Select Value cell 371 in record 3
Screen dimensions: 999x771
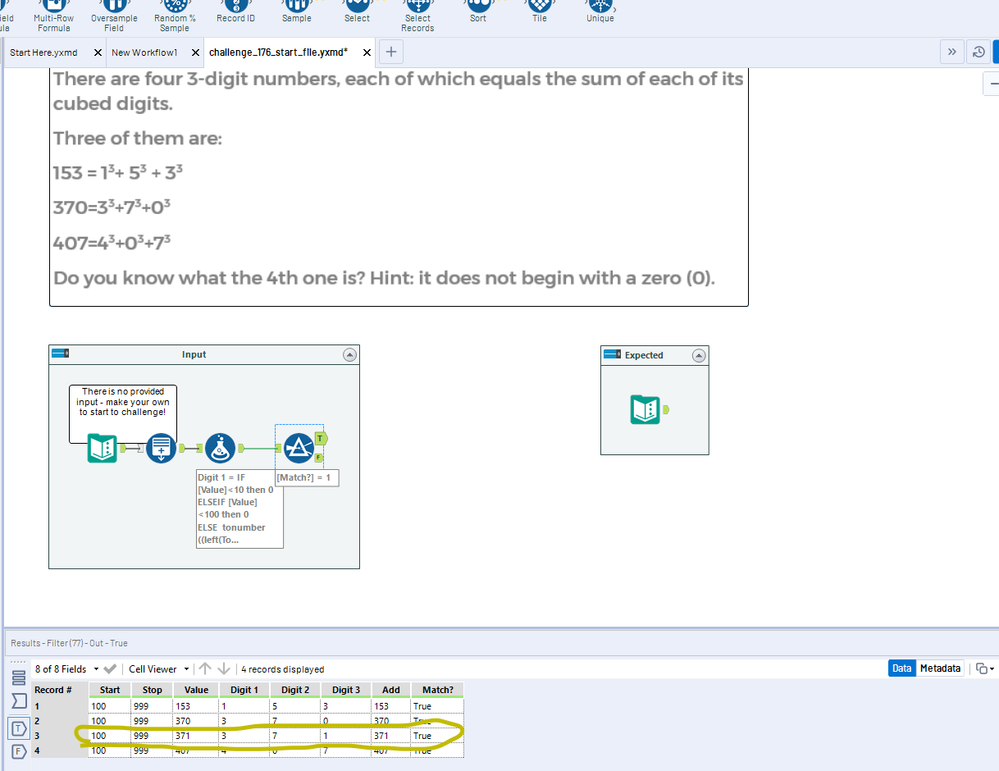pyautogui.click(x=196, y=735)
